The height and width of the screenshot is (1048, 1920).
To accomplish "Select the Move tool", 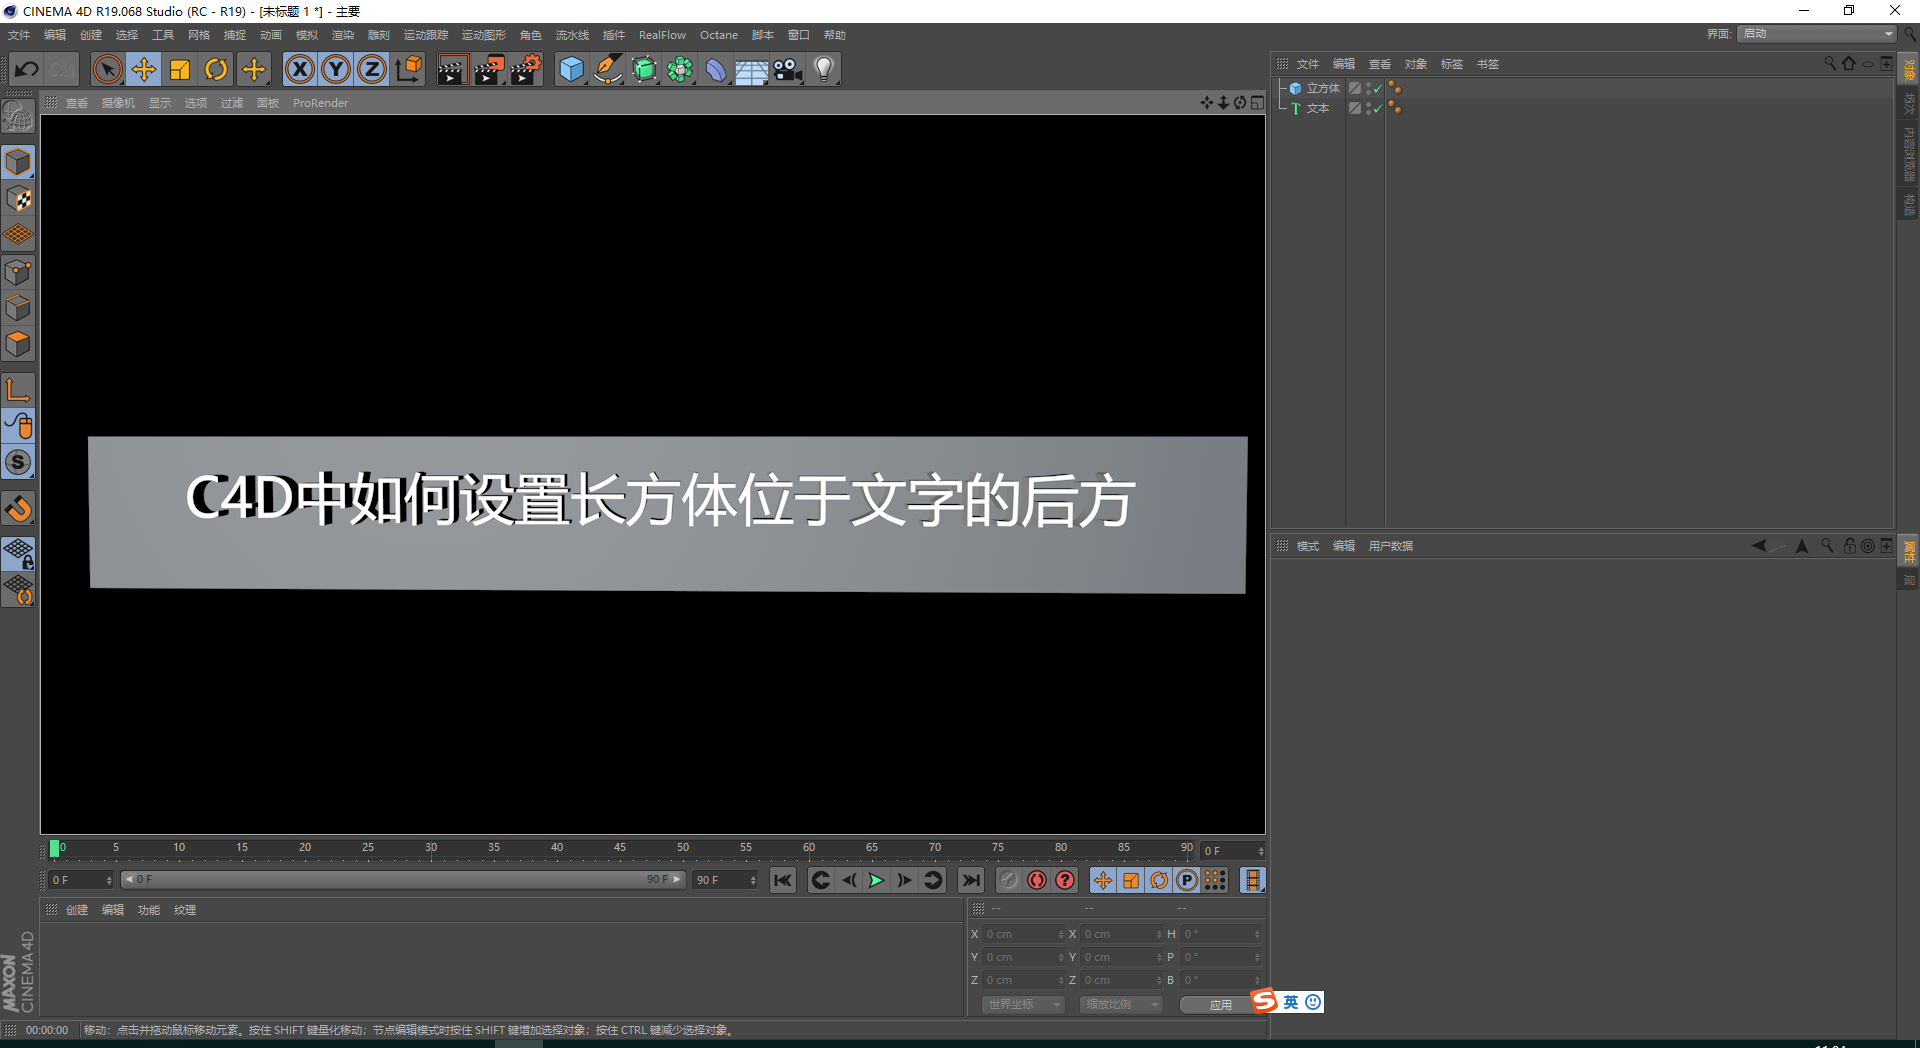I will (x=144, y=69).
